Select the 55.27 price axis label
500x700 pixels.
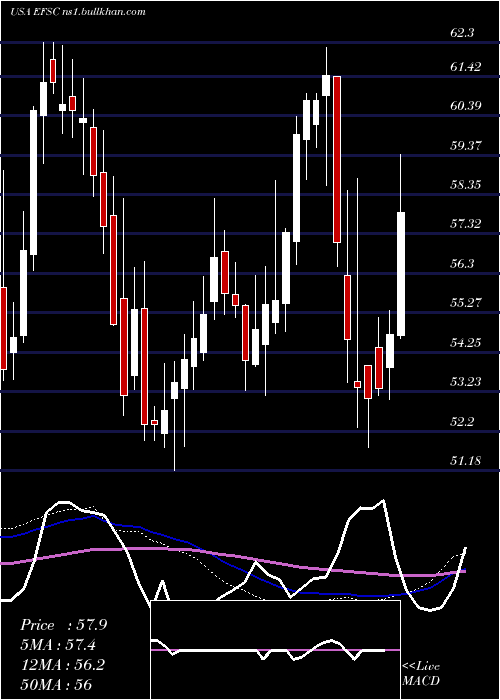pos(466,303)
